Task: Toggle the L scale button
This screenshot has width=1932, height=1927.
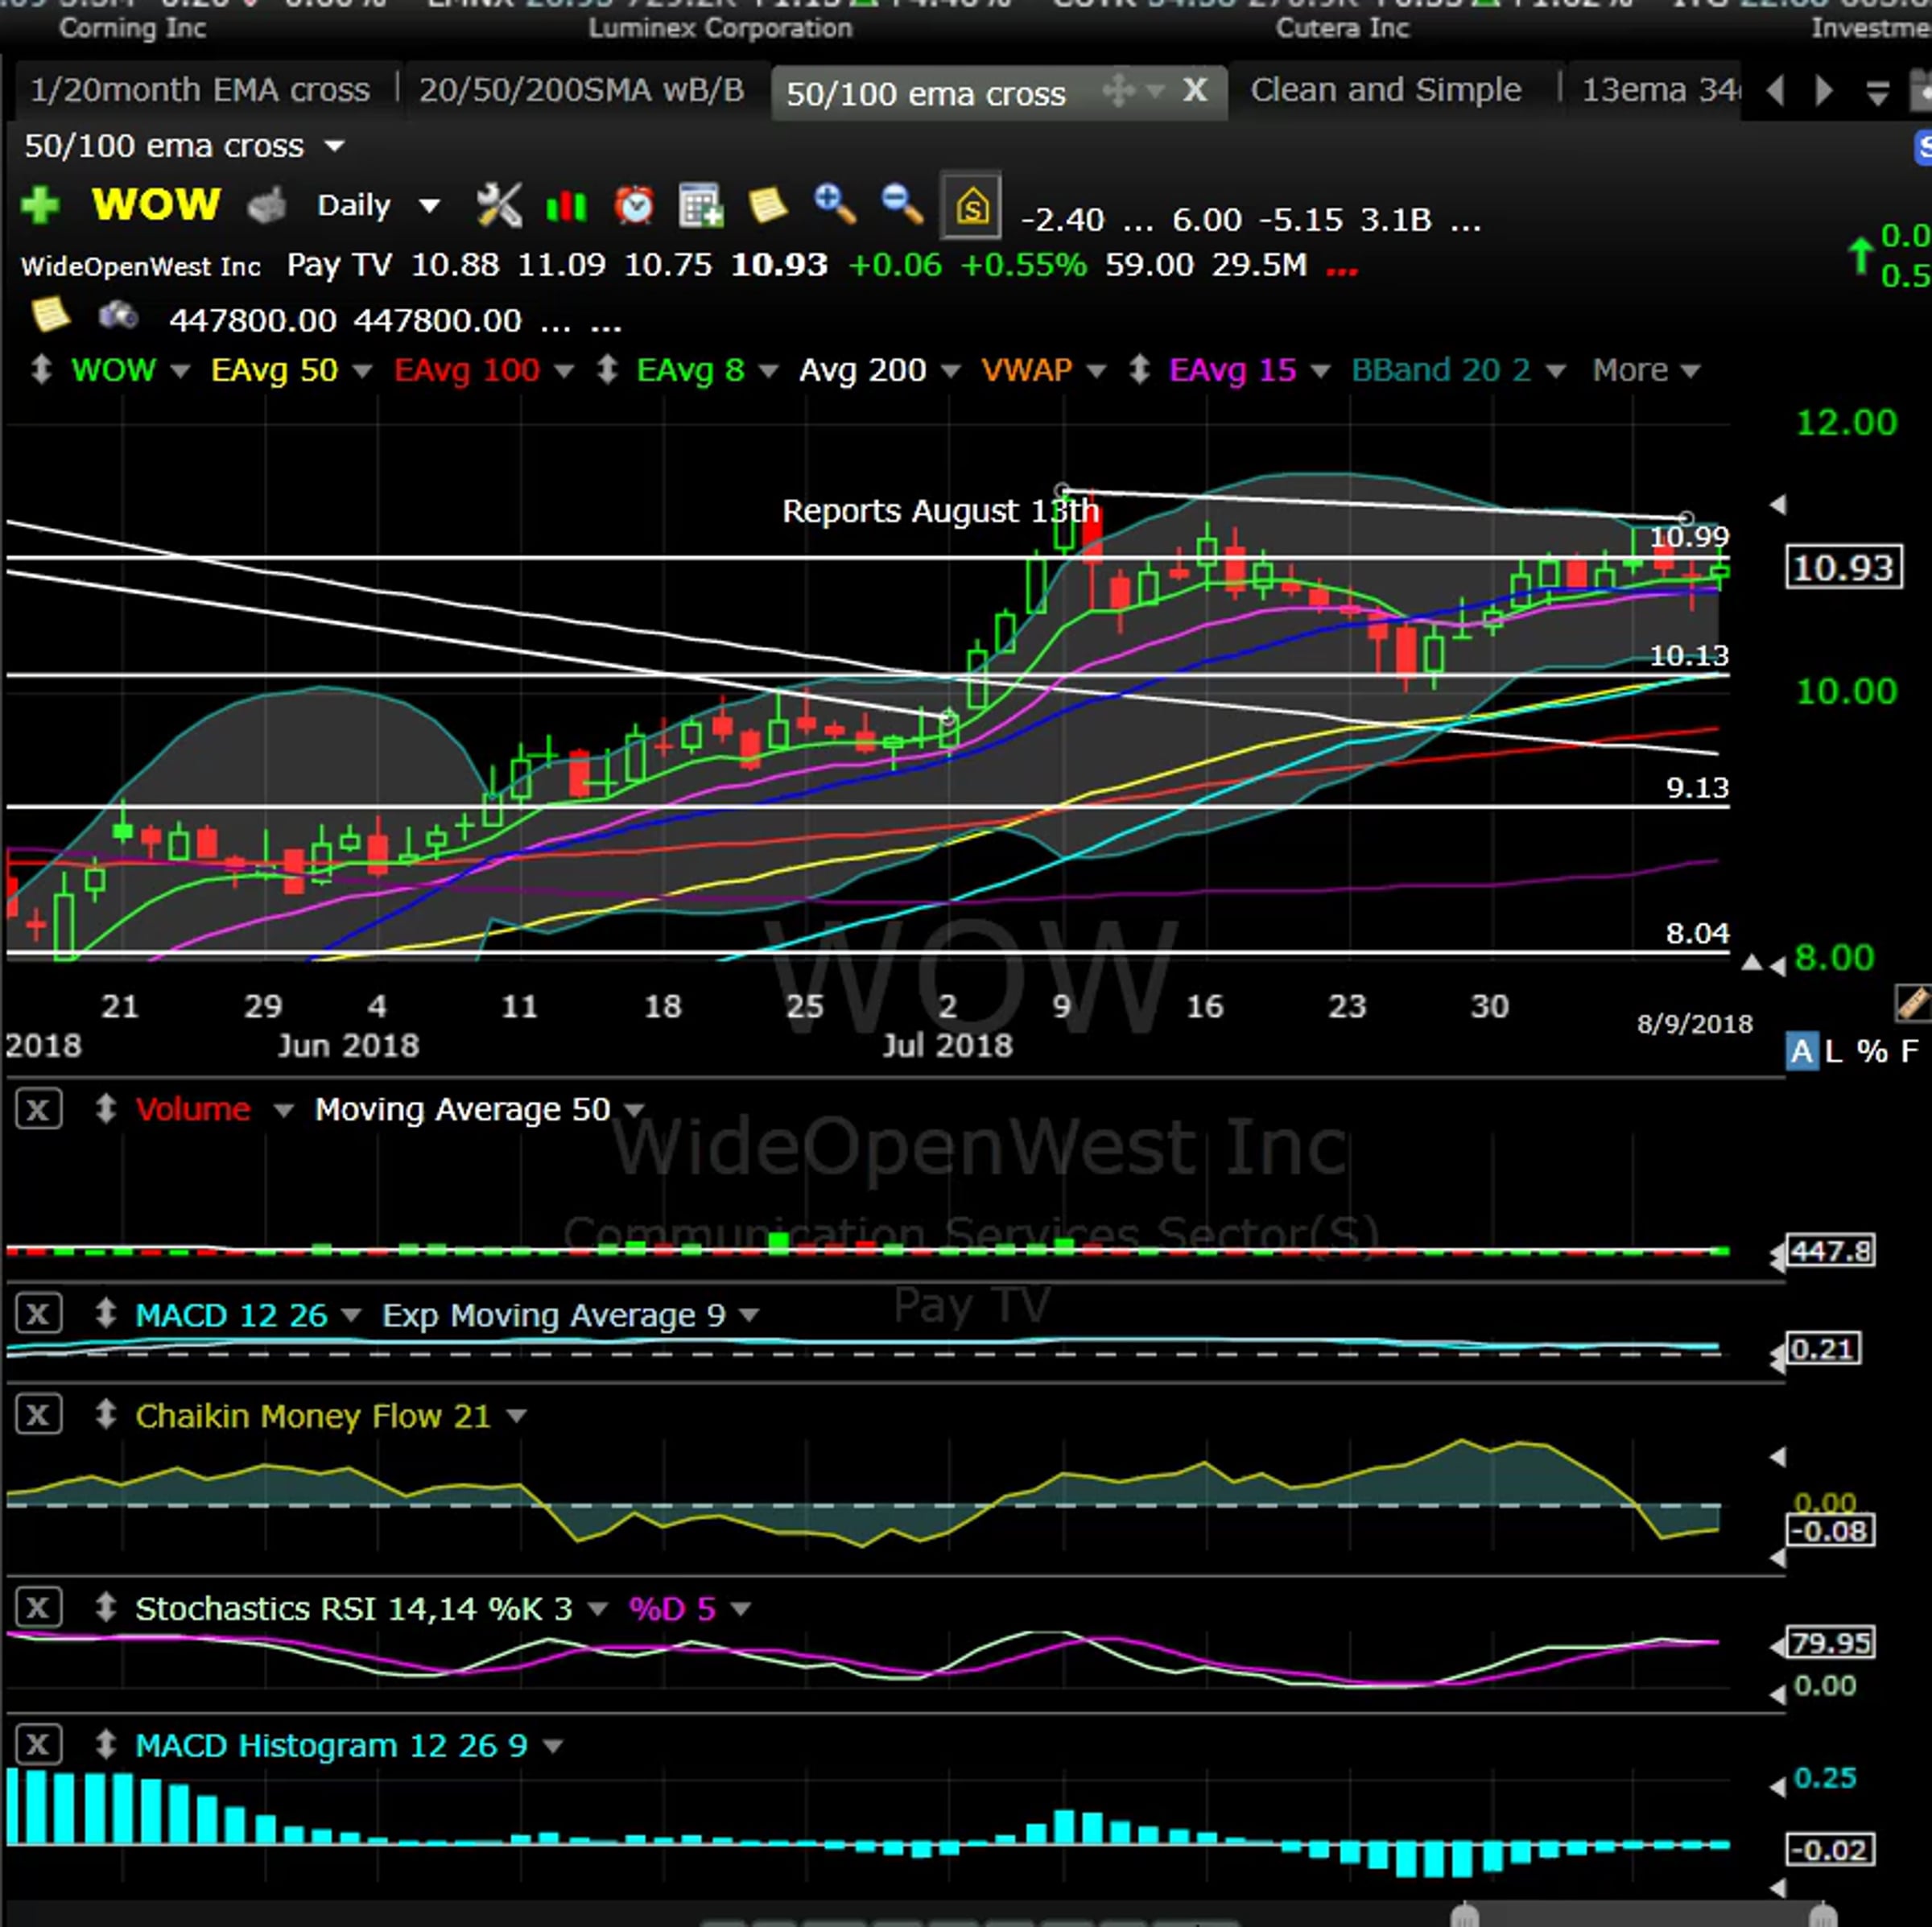Action: pyautogui.click(x=1833, y=1051)
